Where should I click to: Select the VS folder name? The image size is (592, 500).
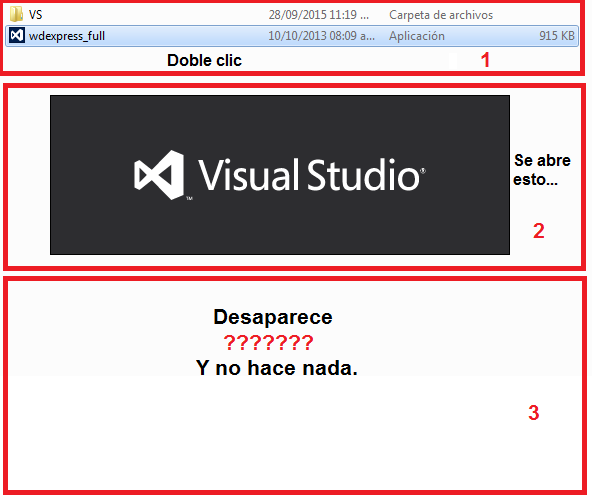[35, 15]
